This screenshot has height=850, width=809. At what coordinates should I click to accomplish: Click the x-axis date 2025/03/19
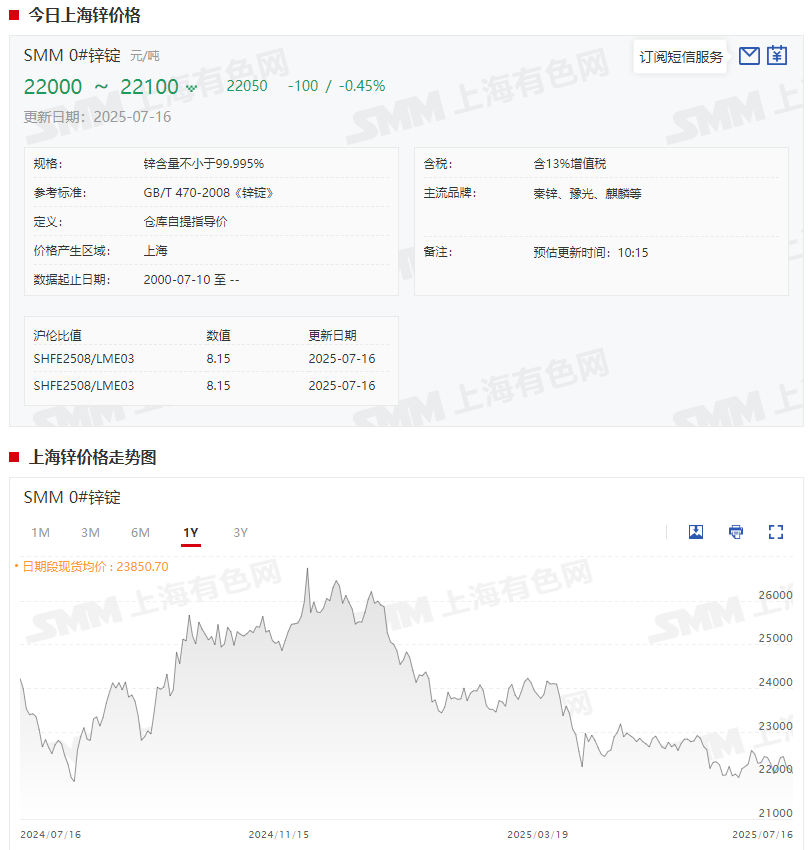[x=537, y=835]
